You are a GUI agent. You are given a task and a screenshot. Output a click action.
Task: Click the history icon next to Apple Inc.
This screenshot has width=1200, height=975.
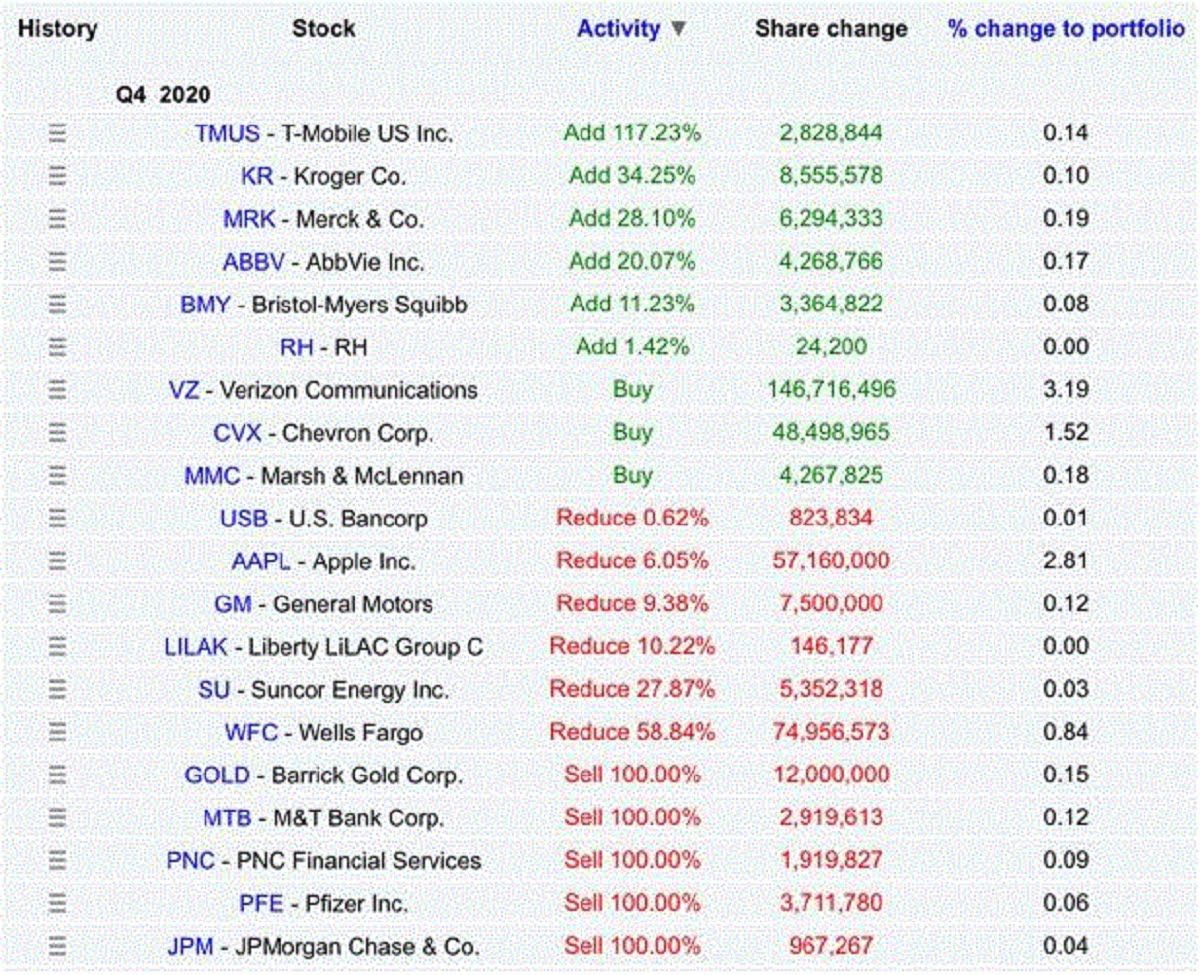click(58, 561)
